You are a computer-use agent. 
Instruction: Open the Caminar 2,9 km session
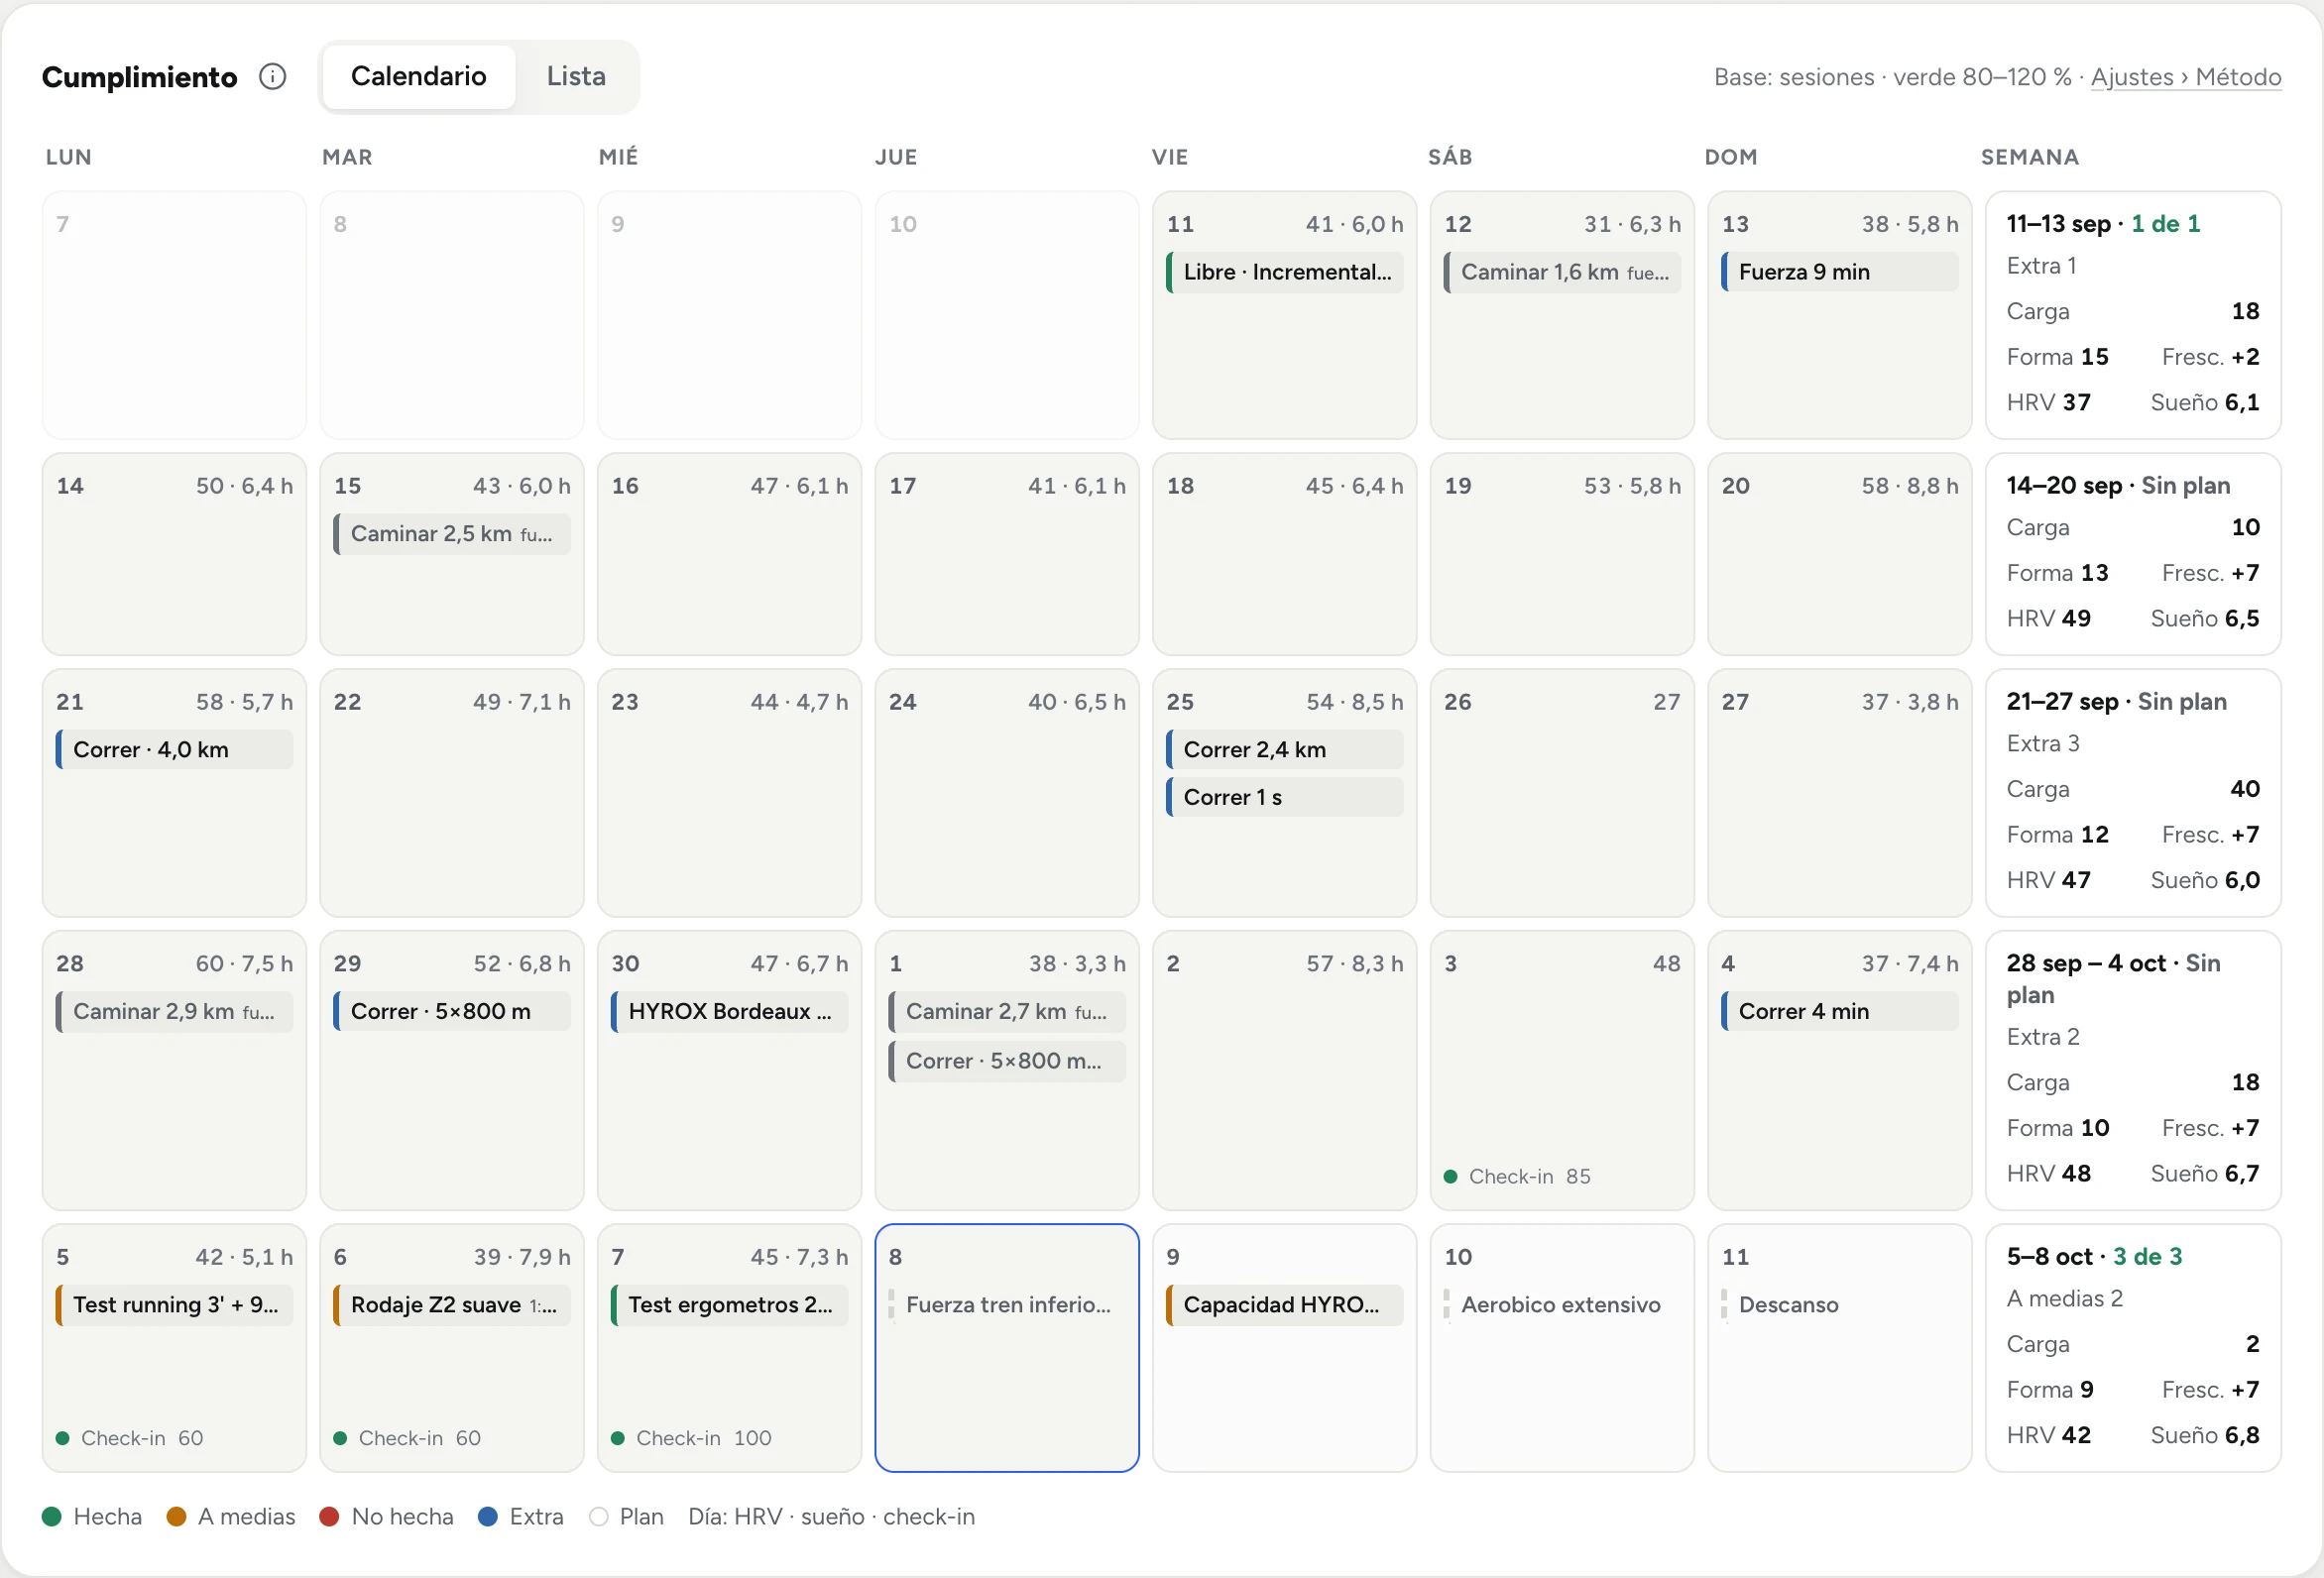175,1012
